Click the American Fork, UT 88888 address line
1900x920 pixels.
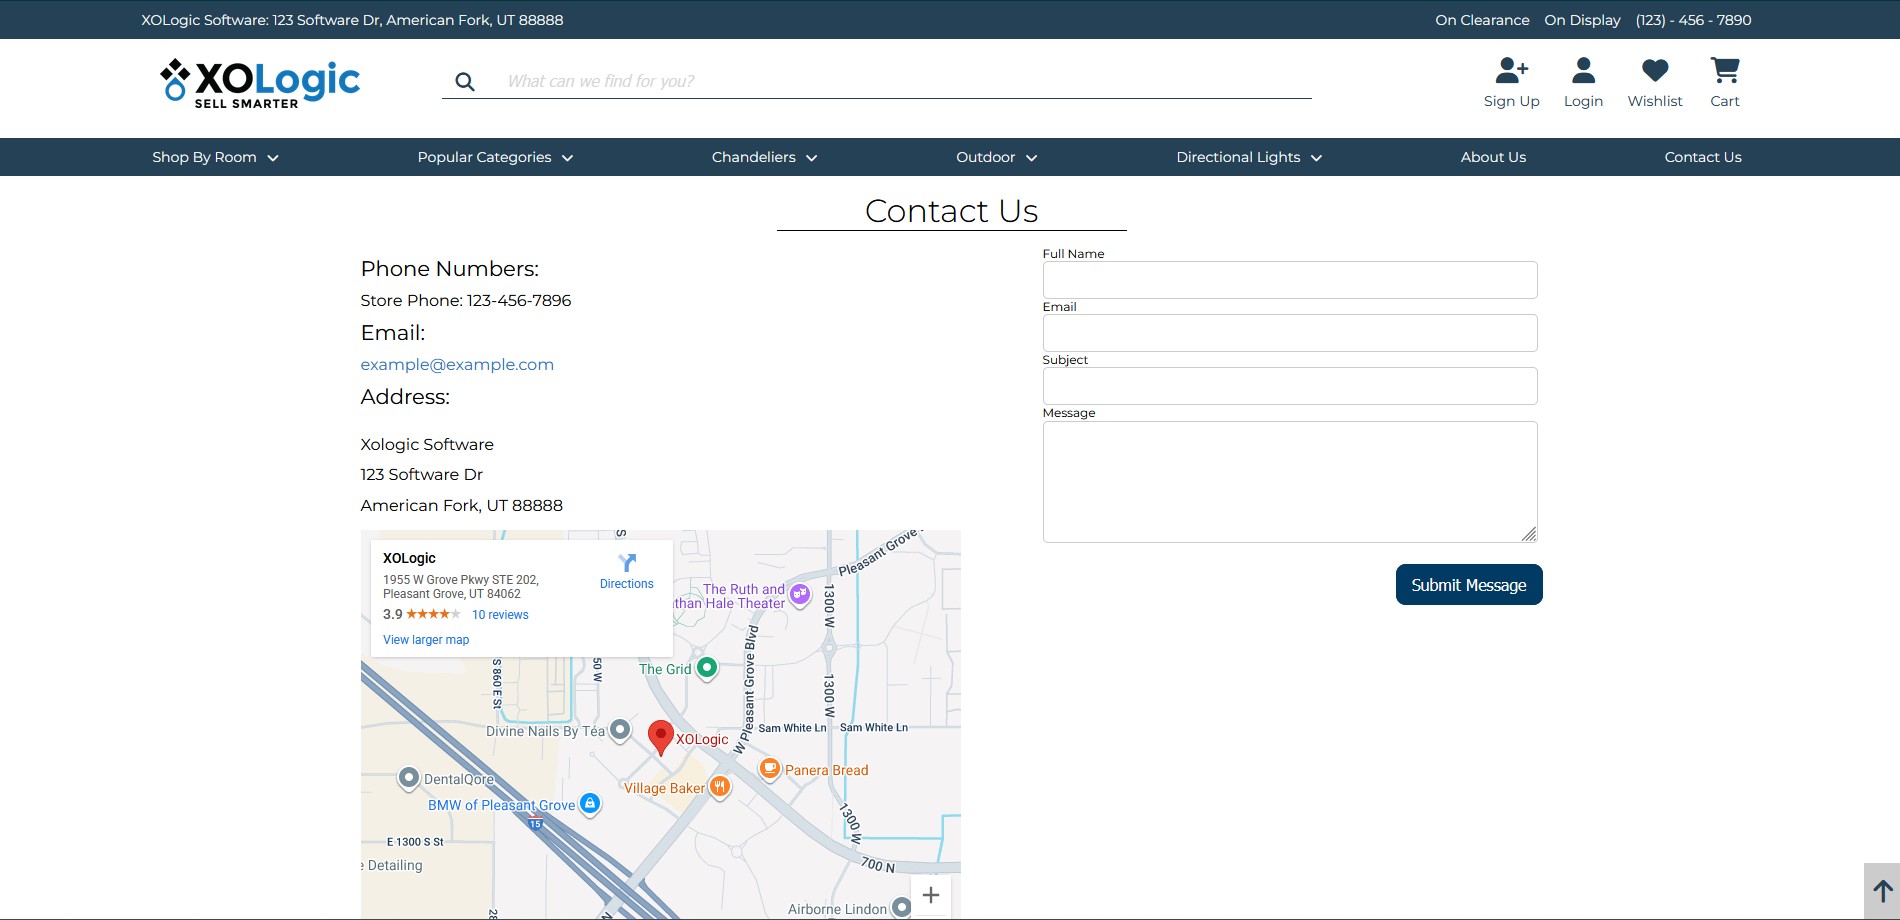click(462, 506)
